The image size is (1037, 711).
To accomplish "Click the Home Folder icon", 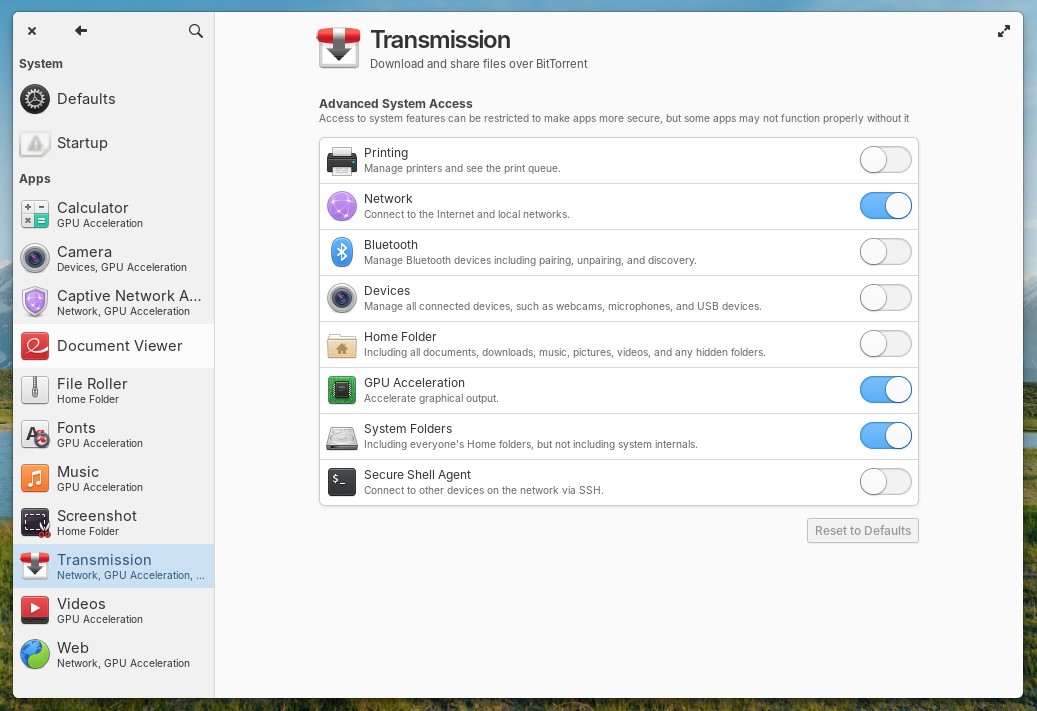I will point(342,345).
